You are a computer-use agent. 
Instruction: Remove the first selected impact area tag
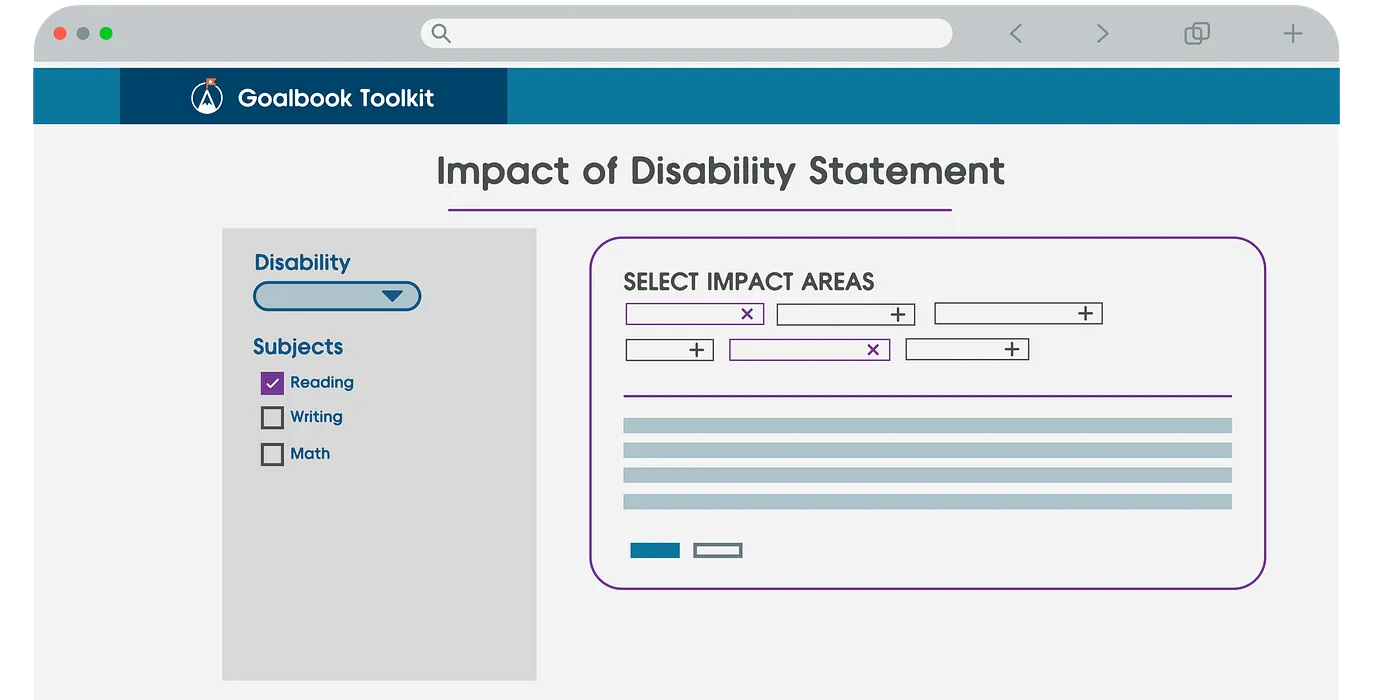pos(748,313)
